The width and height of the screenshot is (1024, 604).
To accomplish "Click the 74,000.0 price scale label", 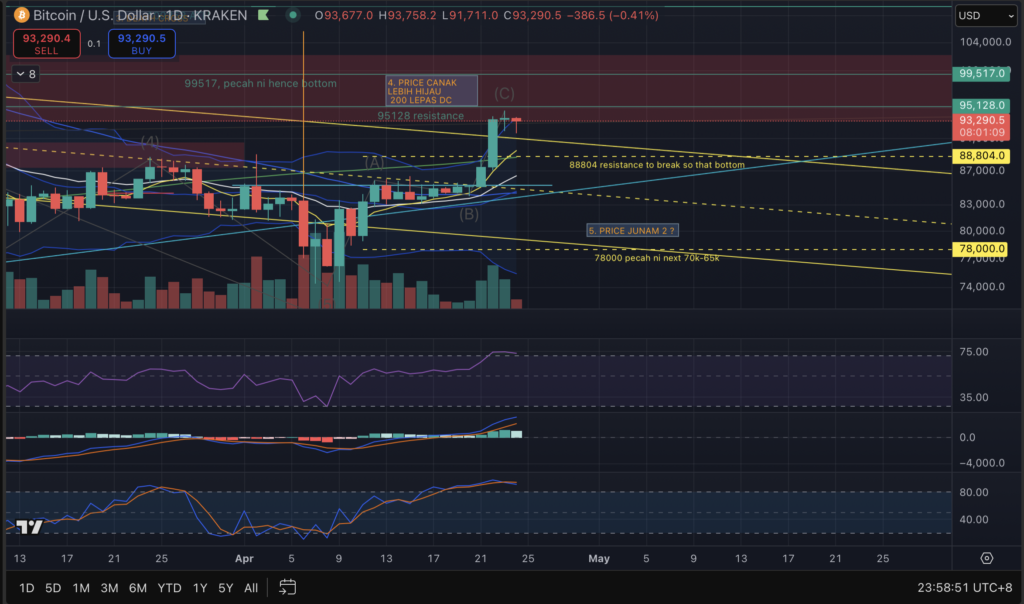I will pos(982,287).
